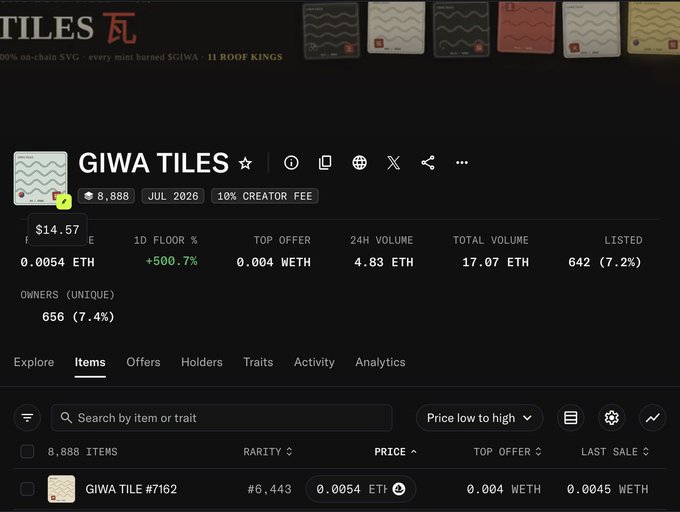Open the Offers tab
Screen dimensions: 680x512
point(143,362)
